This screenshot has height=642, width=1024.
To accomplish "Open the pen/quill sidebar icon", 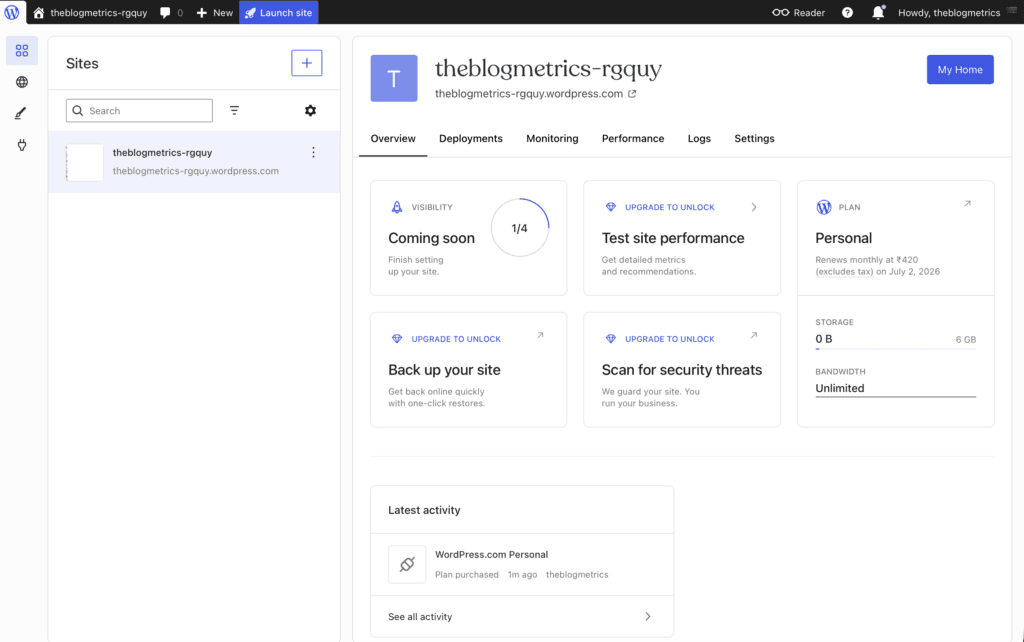I will 22,113.
